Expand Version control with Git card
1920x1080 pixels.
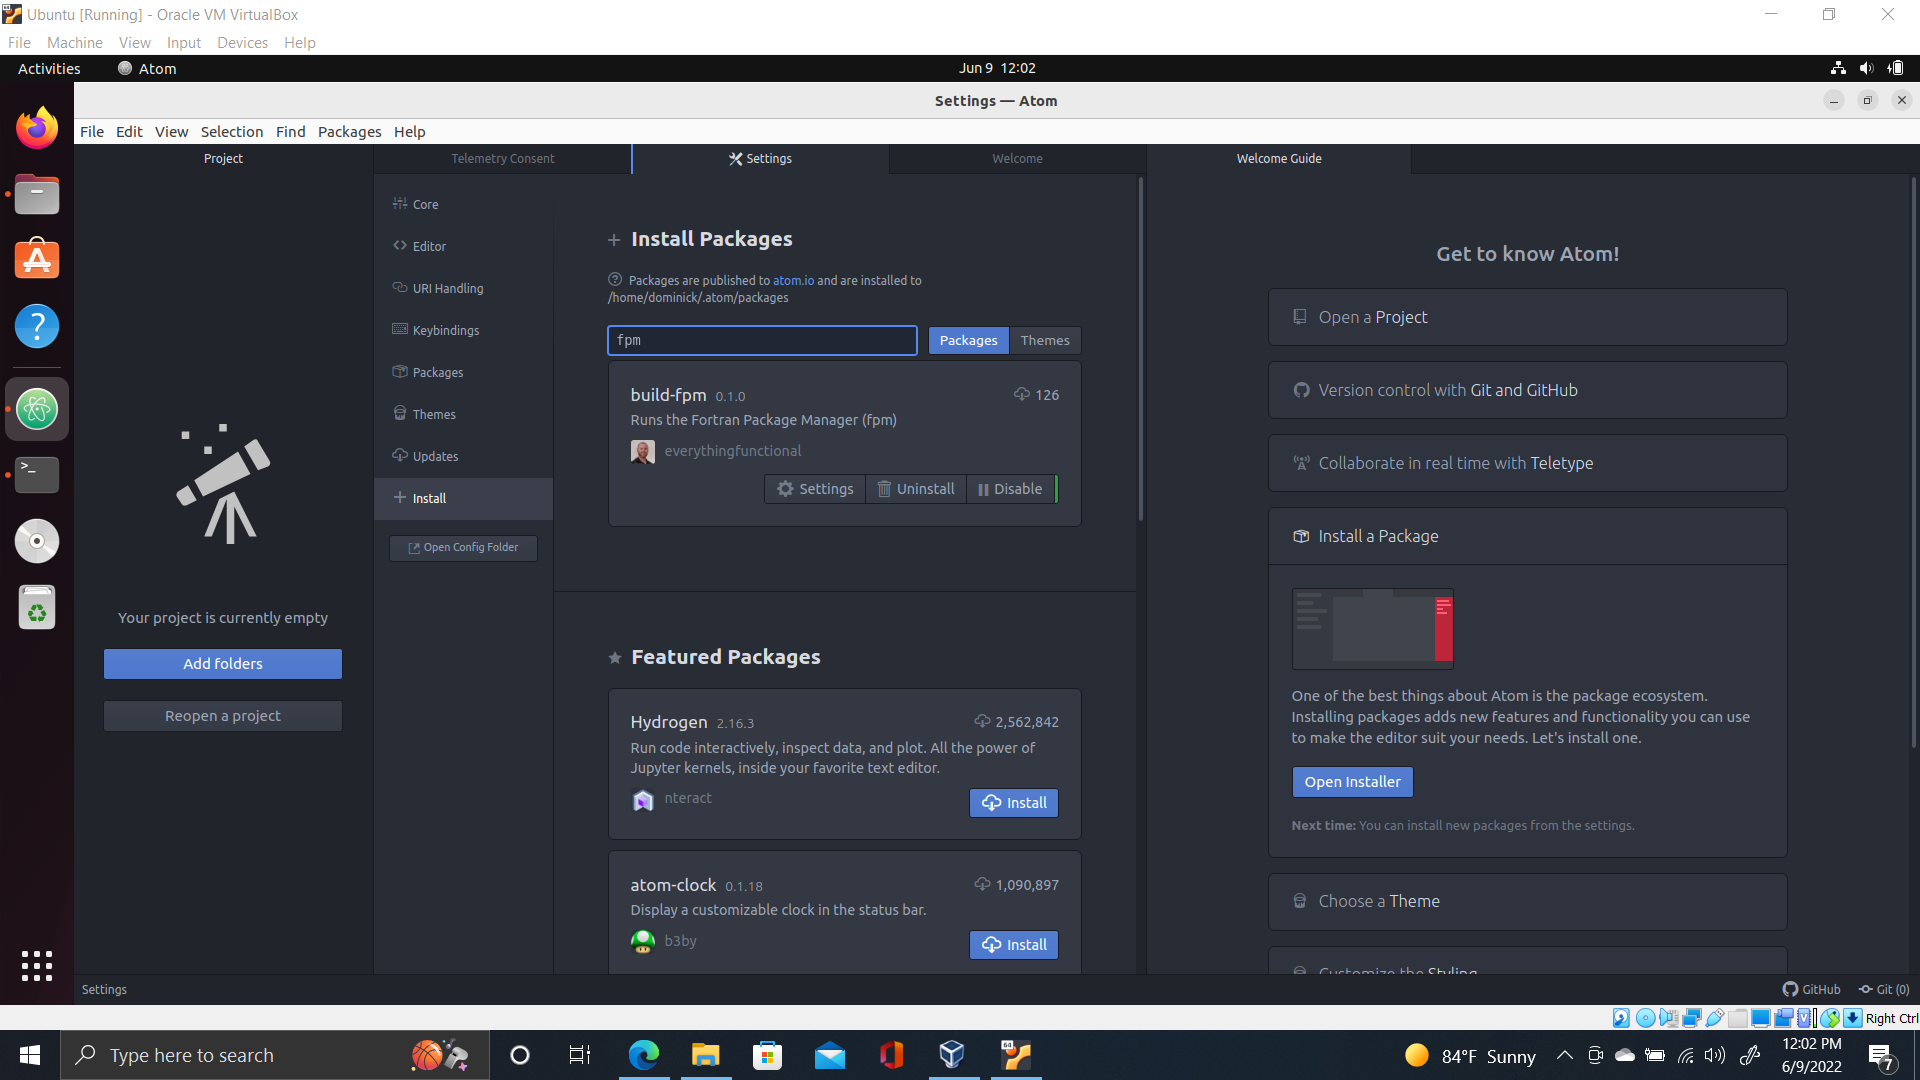1527,390
